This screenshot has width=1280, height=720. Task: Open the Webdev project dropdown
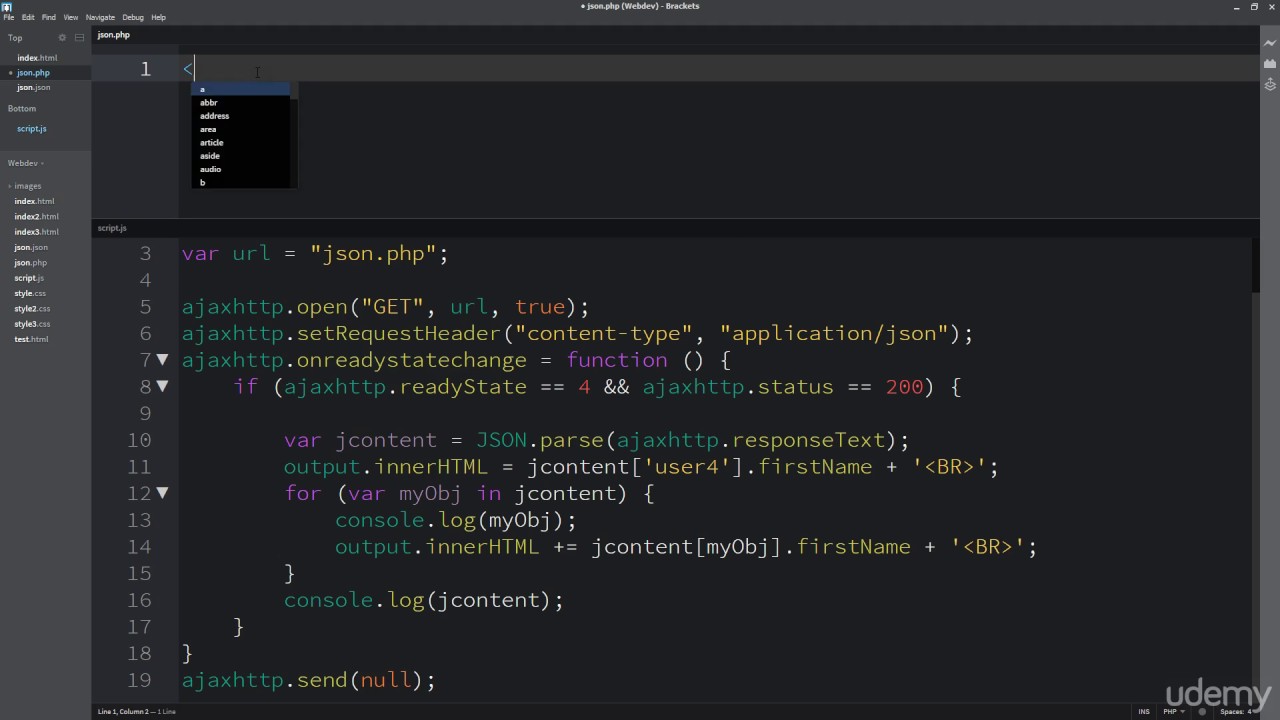click(x=26, y=163)
